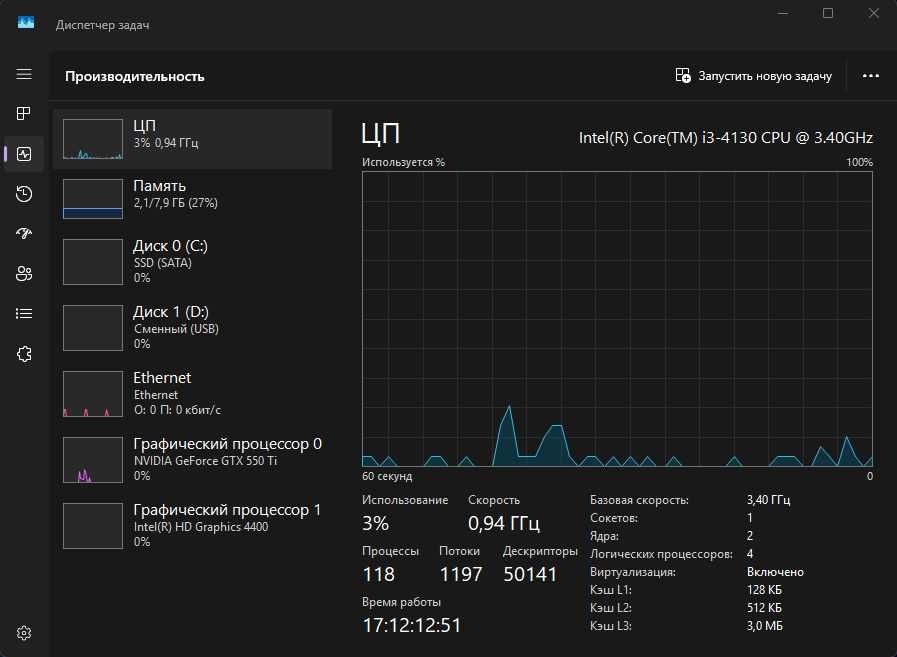The height and width of the screenshot is (657, 897).
Task: Click the Виртуализация Включено value
Action: (x=775, y=572)
